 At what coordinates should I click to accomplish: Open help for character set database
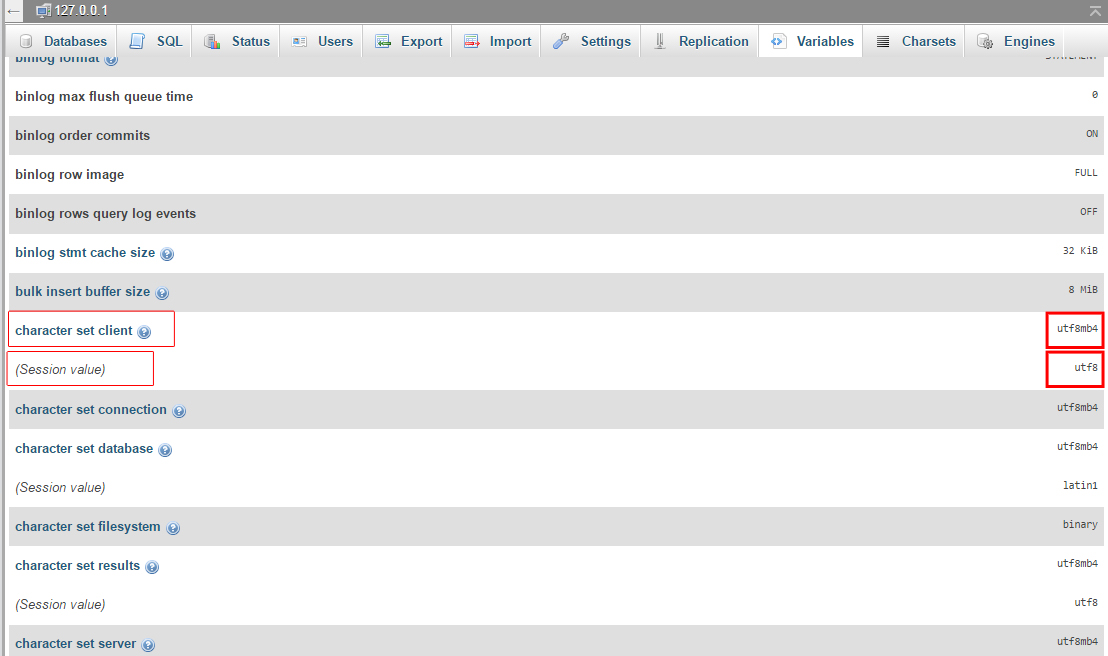click(167, 450)
